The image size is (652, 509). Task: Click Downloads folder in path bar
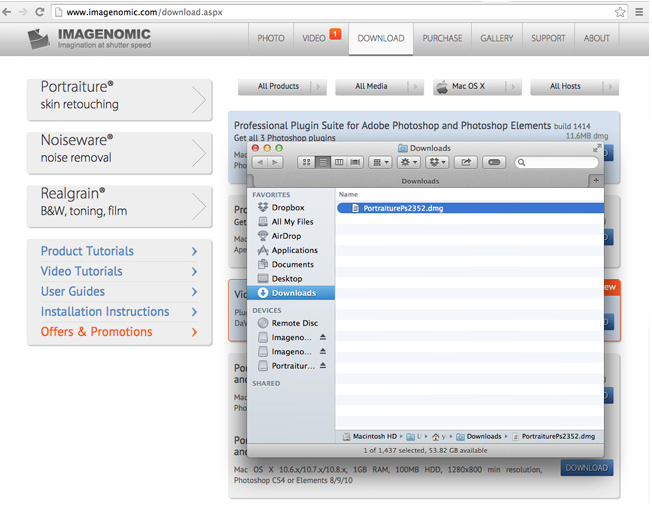click(479, 436)
